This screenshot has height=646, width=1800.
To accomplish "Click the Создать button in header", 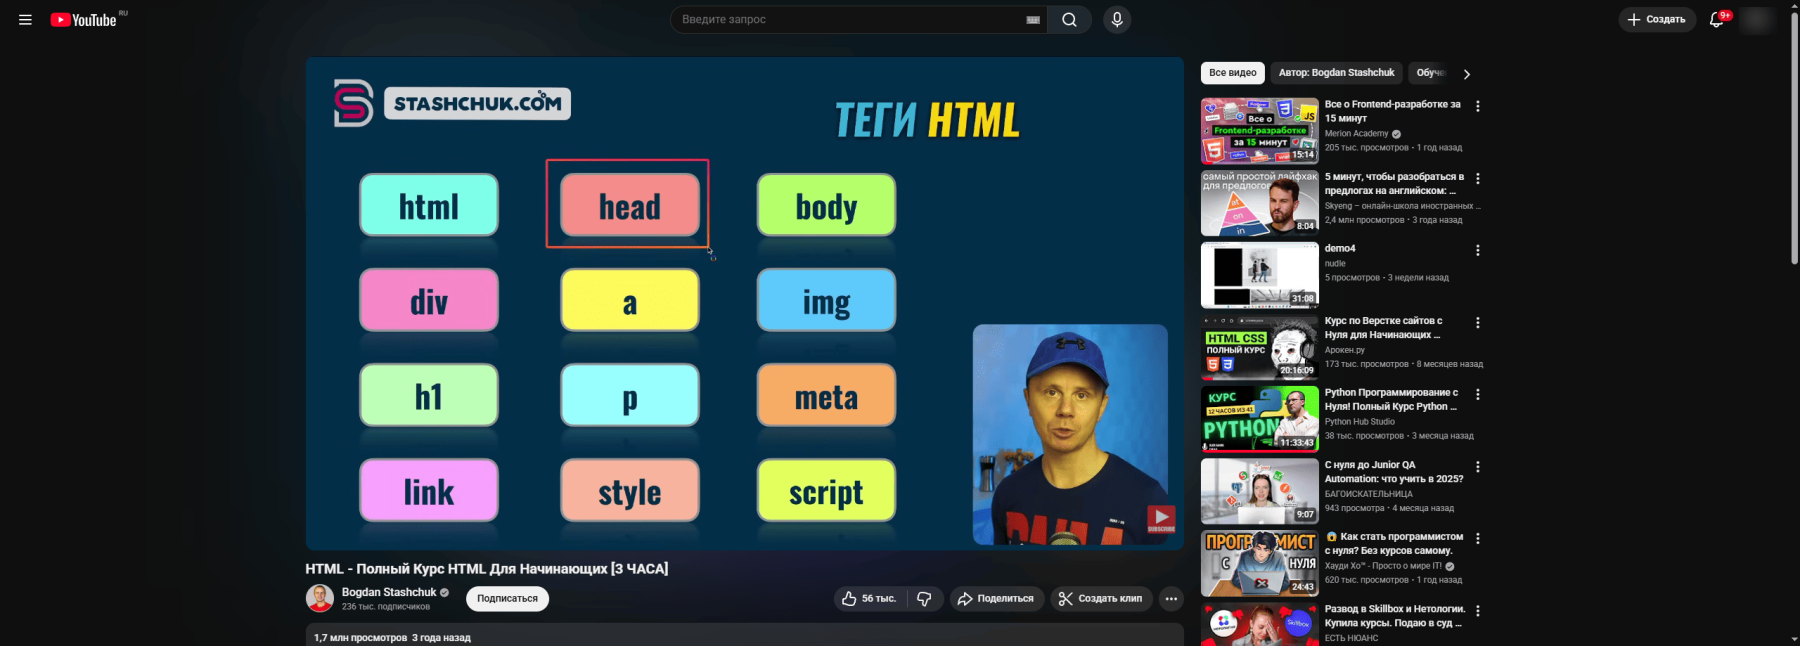I will coord(1656,20).
